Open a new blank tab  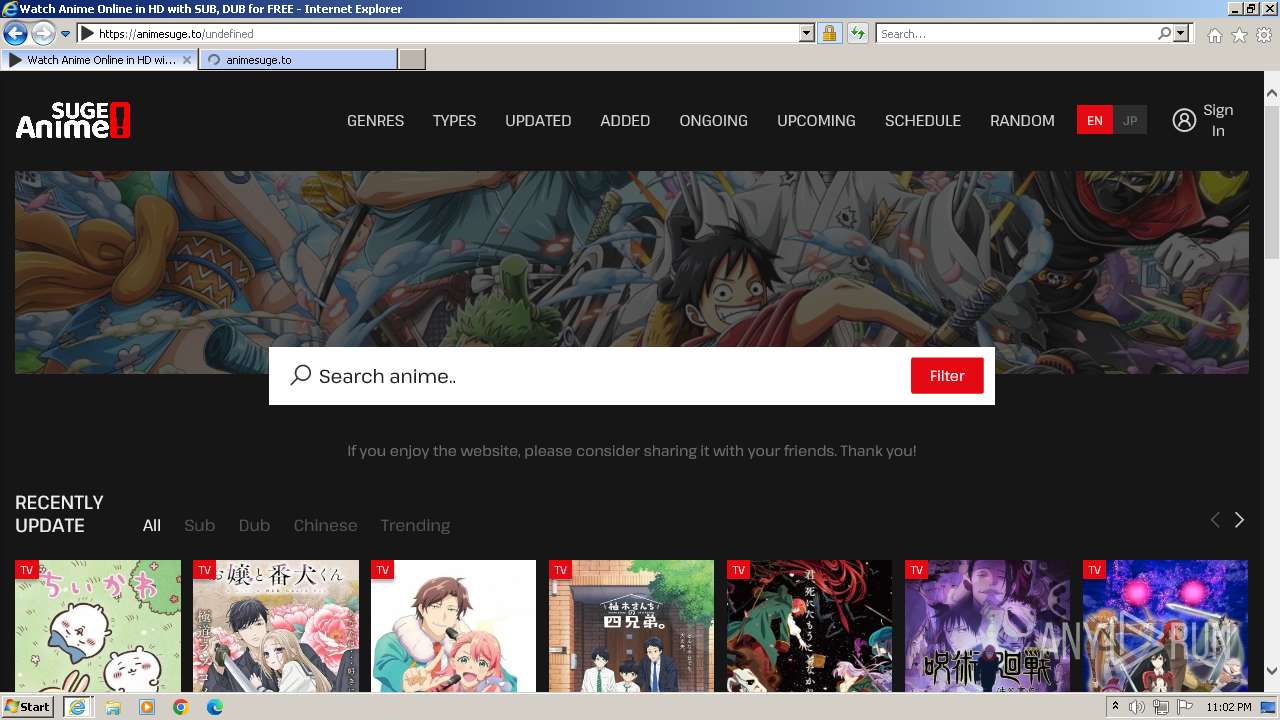(x=412, y=60)
